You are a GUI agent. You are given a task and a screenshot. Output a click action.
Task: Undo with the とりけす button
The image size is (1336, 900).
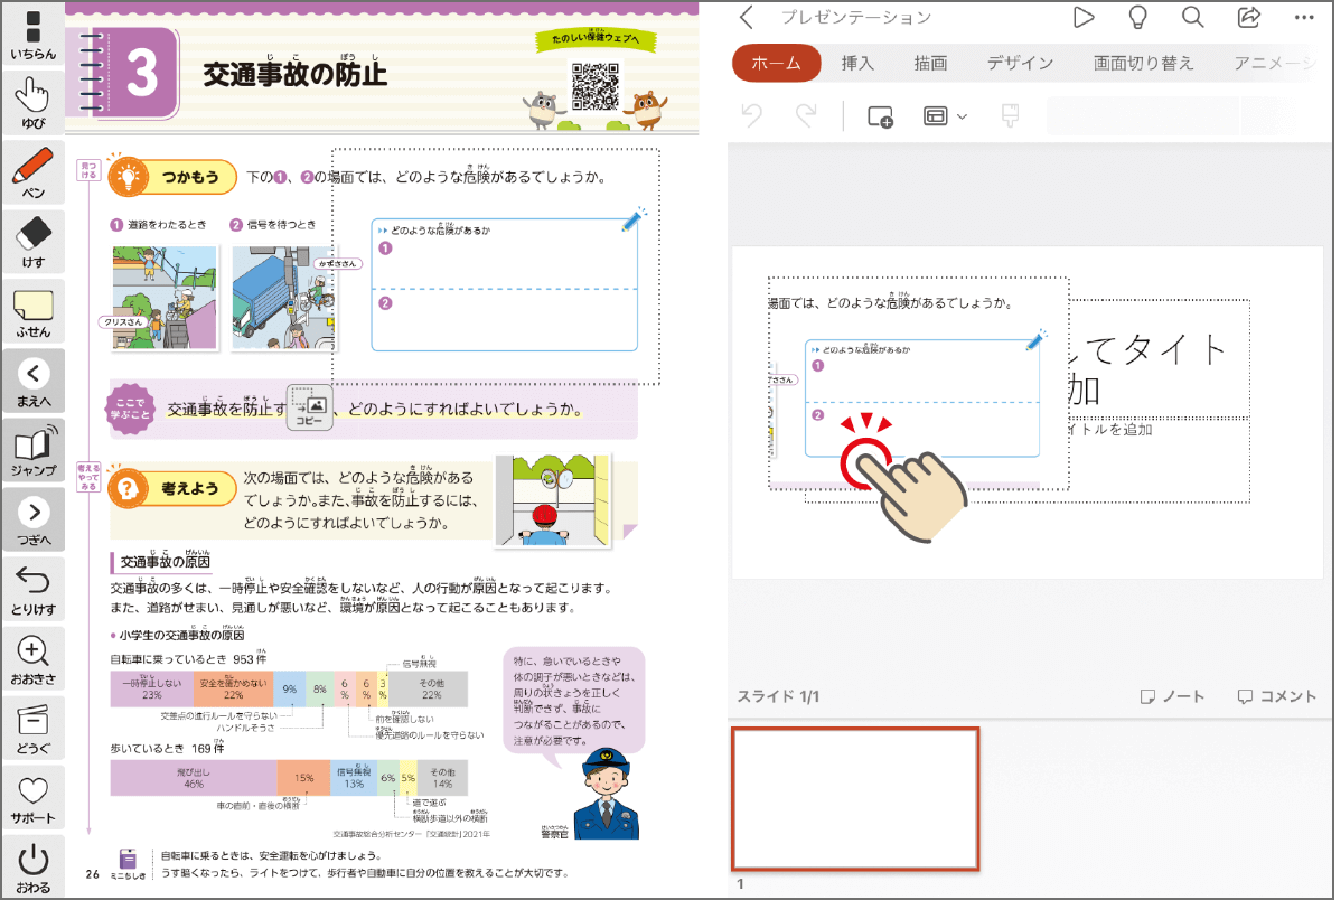[33, 589]
